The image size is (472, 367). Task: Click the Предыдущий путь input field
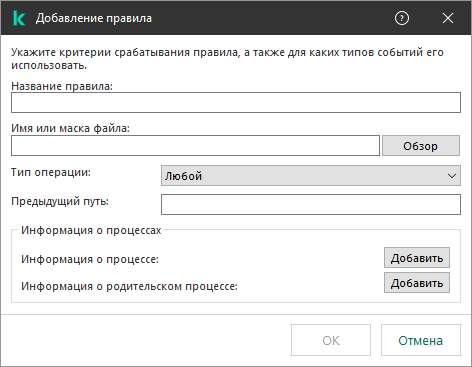311,204
